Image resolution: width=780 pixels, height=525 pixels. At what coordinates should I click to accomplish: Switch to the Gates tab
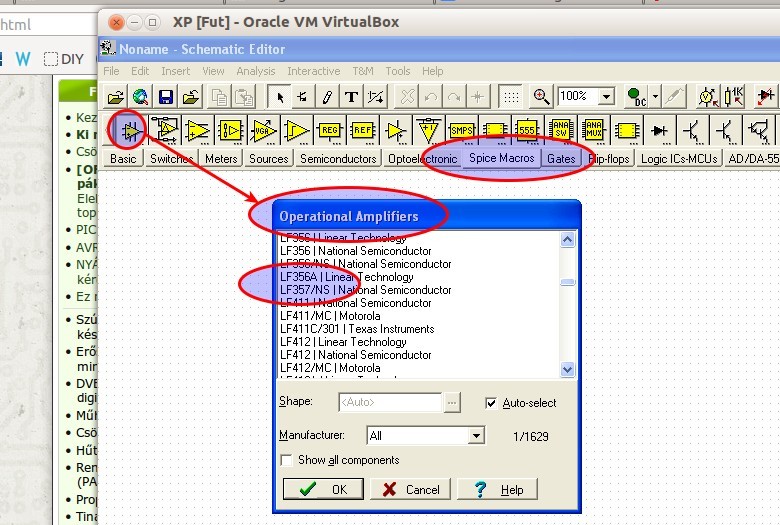tap(561, 159)
